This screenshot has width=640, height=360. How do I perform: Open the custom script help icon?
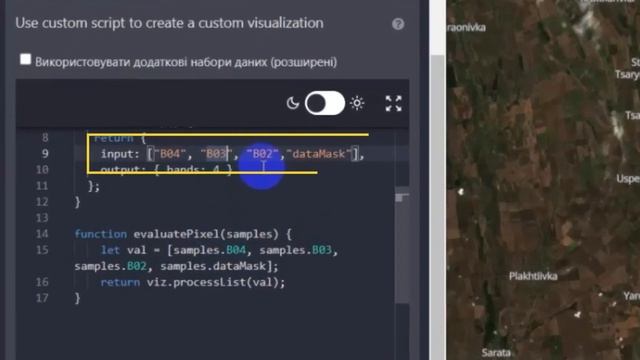click(398, 24)
